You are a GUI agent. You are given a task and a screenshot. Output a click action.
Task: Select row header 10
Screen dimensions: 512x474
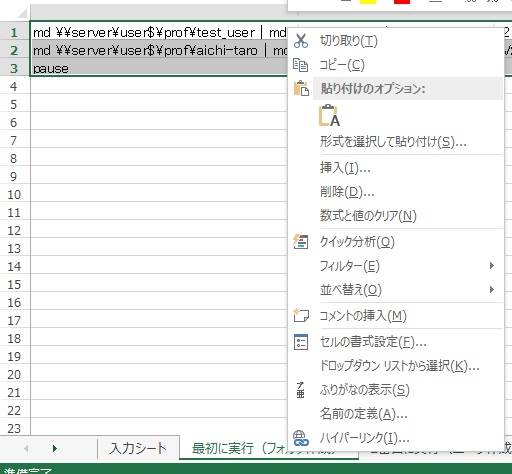click(14, 194)
